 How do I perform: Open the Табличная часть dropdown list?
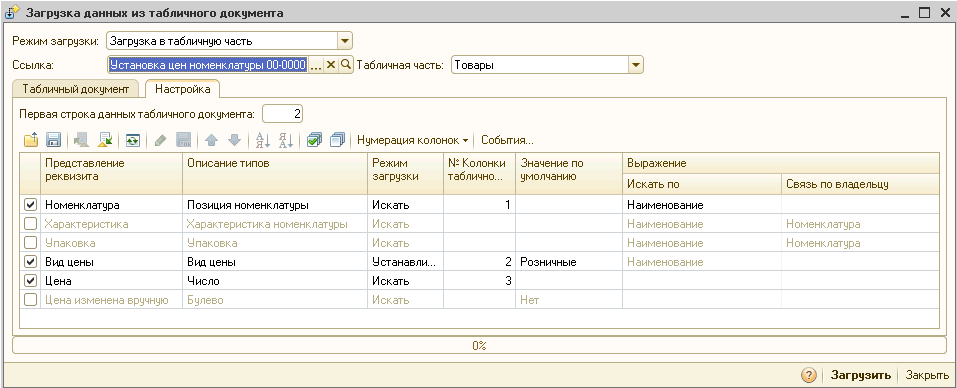(x=636, y=65)
